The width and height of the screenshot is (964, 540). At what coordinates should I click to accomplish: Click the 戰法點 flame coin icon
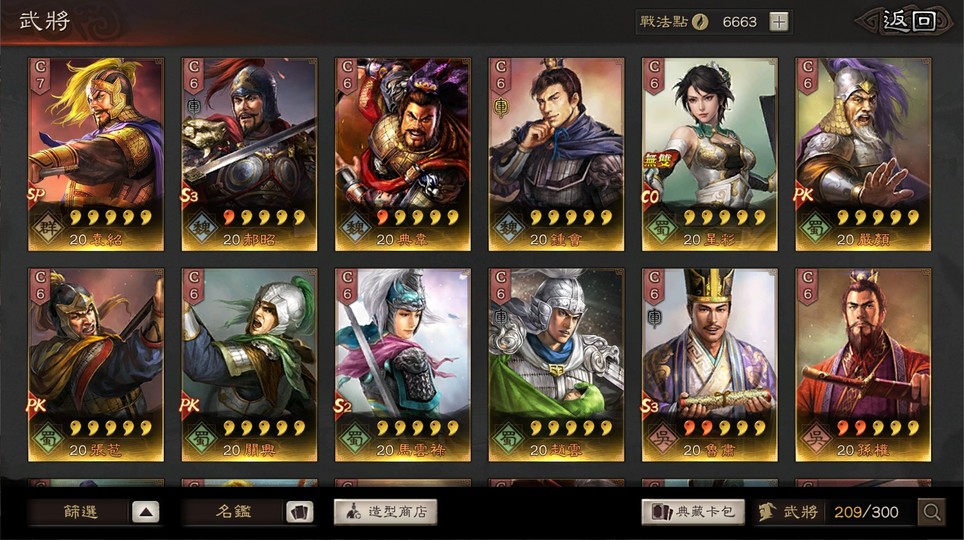700,22
